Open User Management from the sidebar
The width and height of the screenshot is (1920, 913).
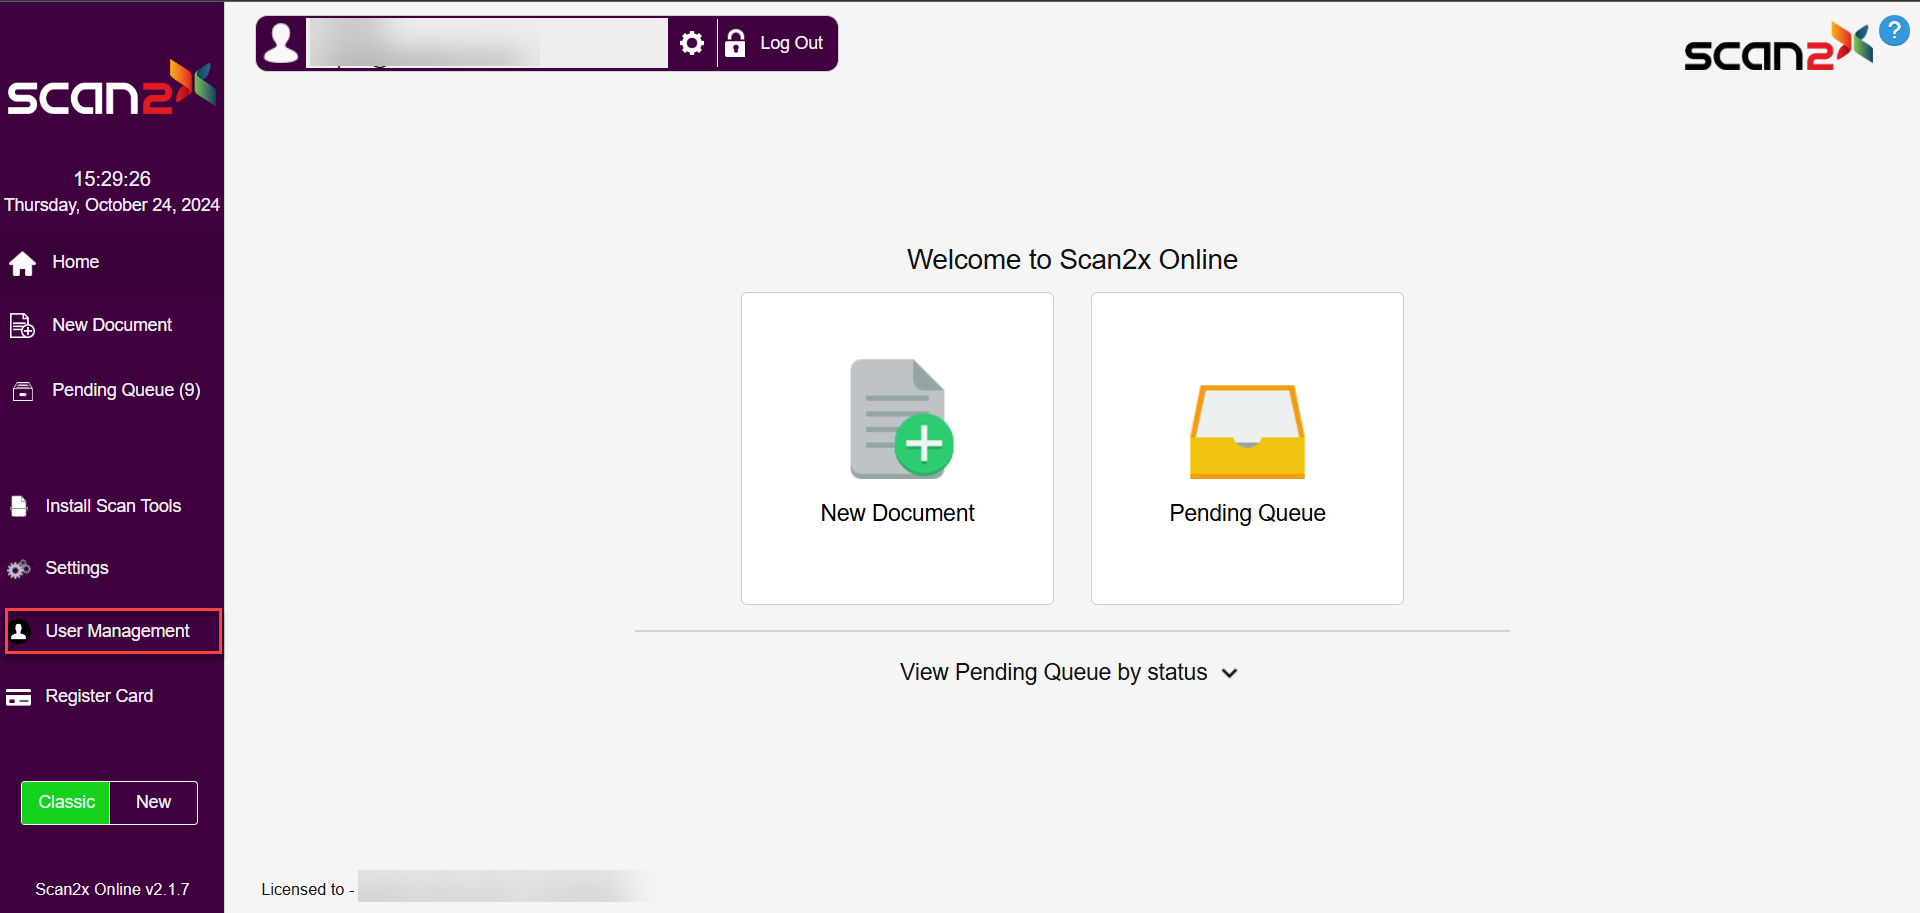(117, 631)
